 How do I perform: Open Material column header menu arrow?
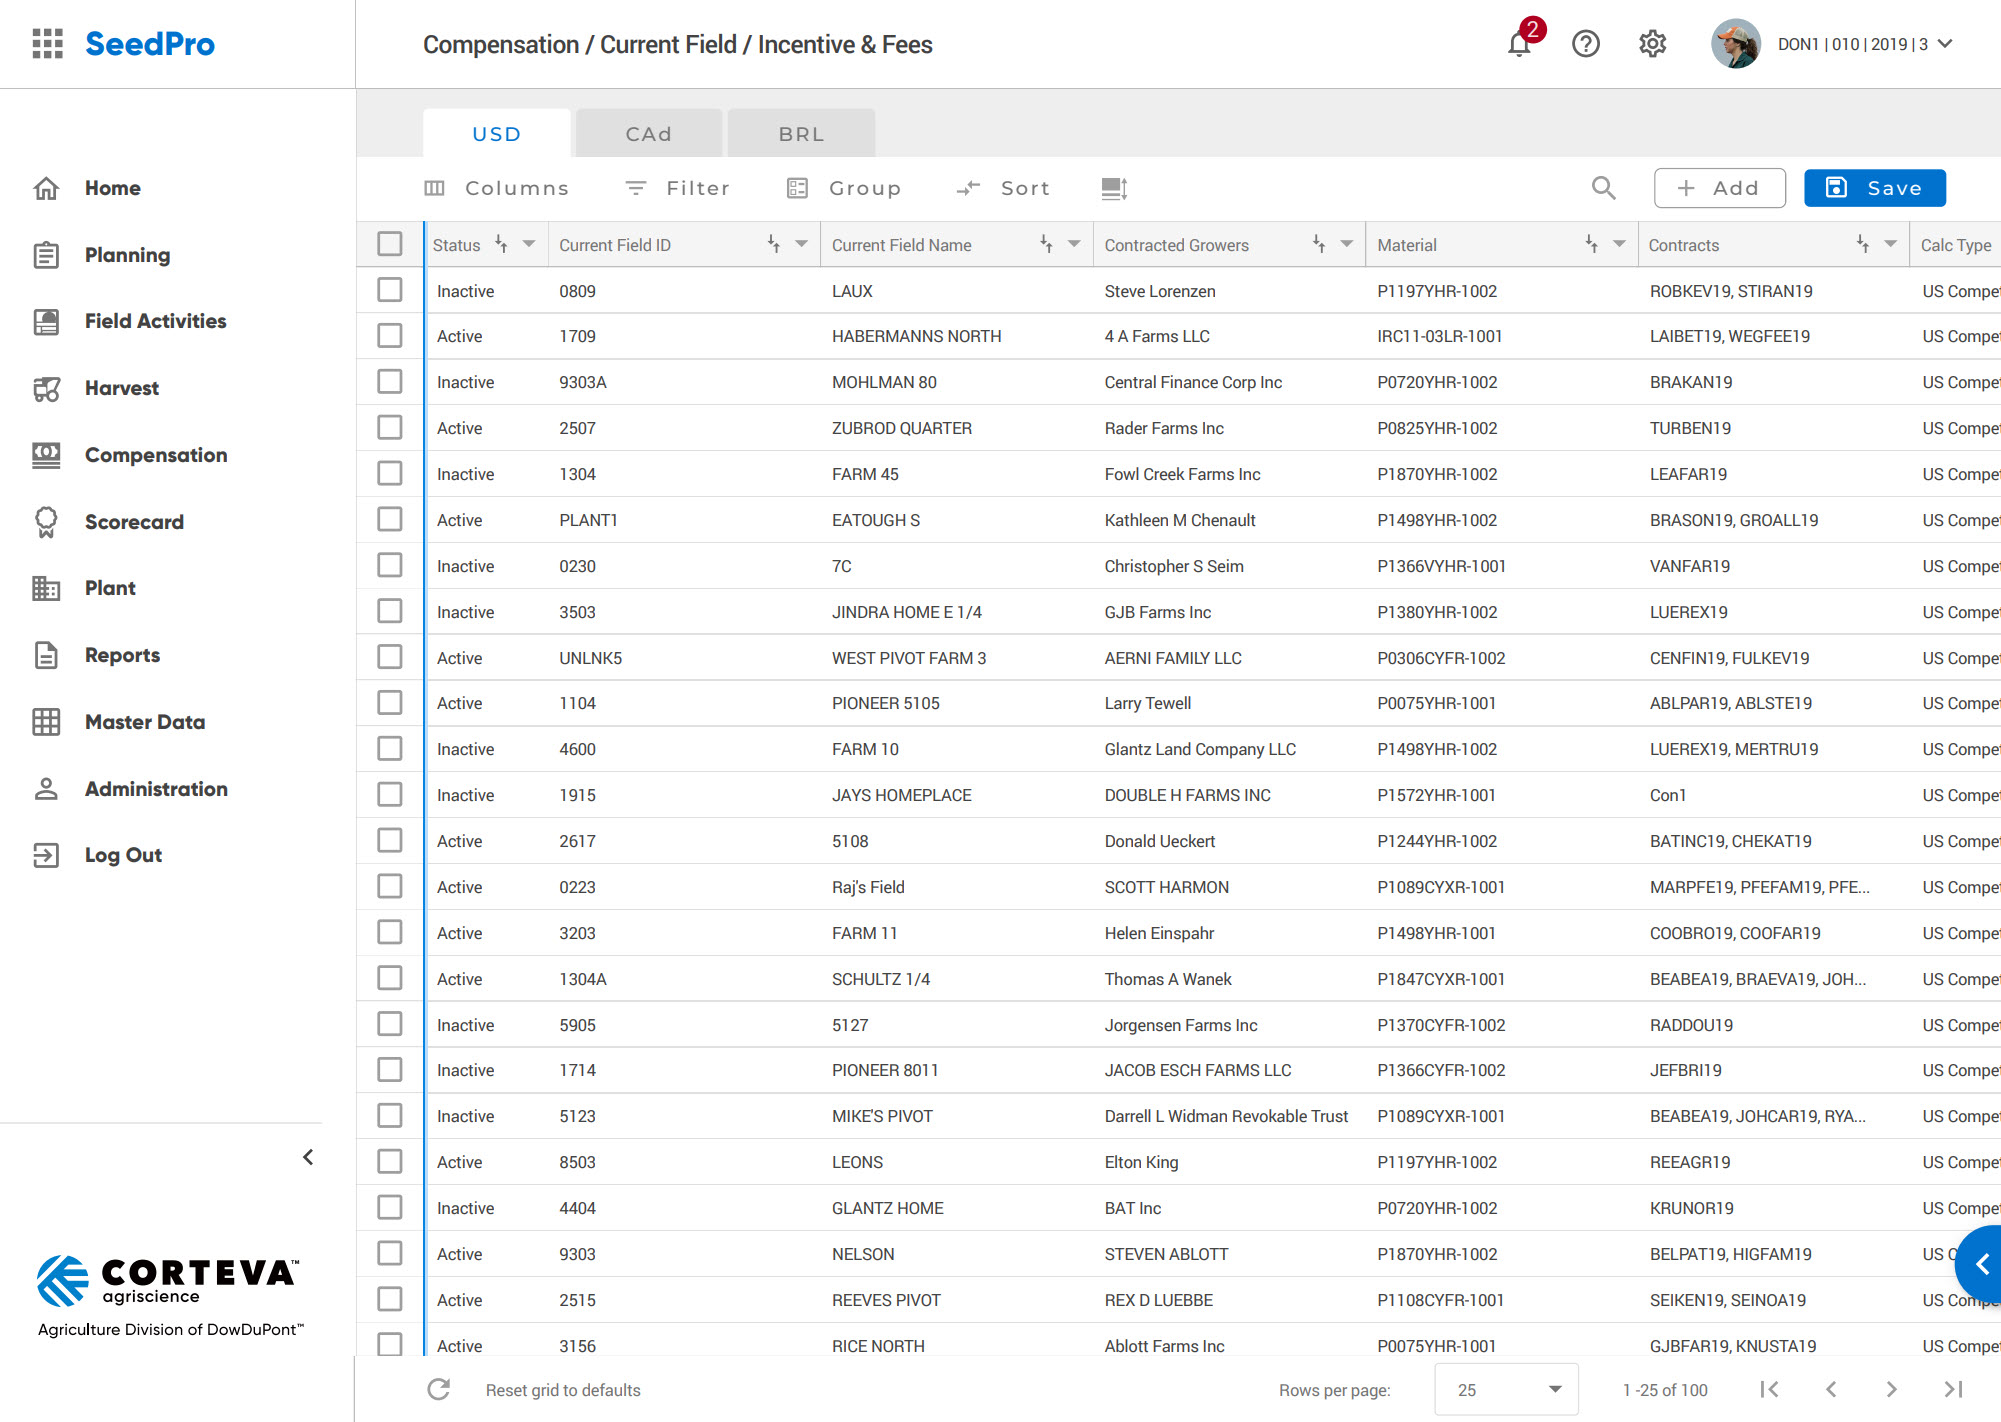pyautogui.click(x=1619, y=244)
